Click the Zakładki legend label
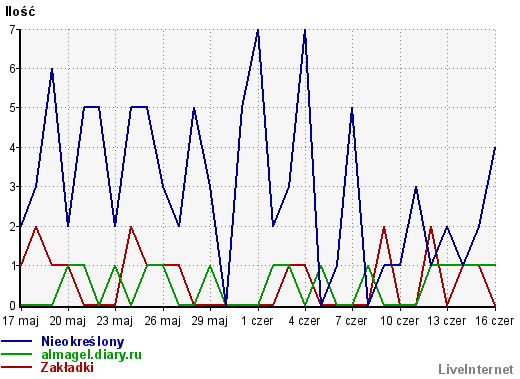Viewport: 520px width, 379px height. [67, 367]
